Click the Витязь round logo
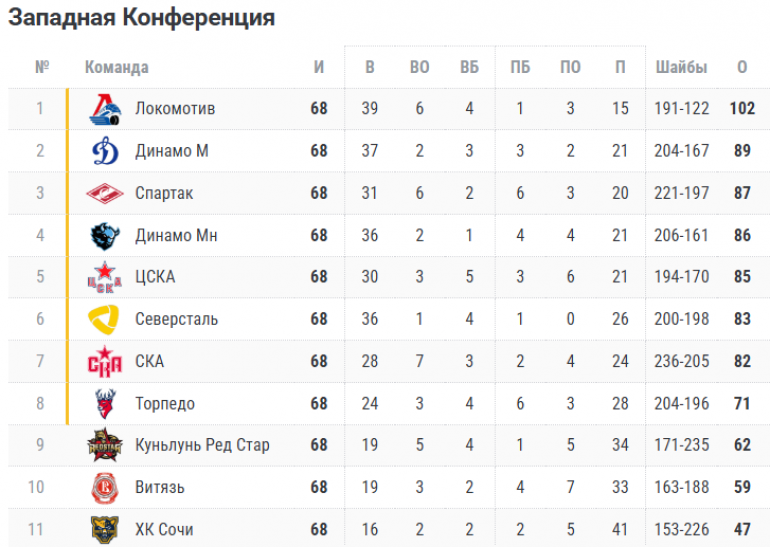This screenshot has width=770, height=547. (x=105, y=488)
